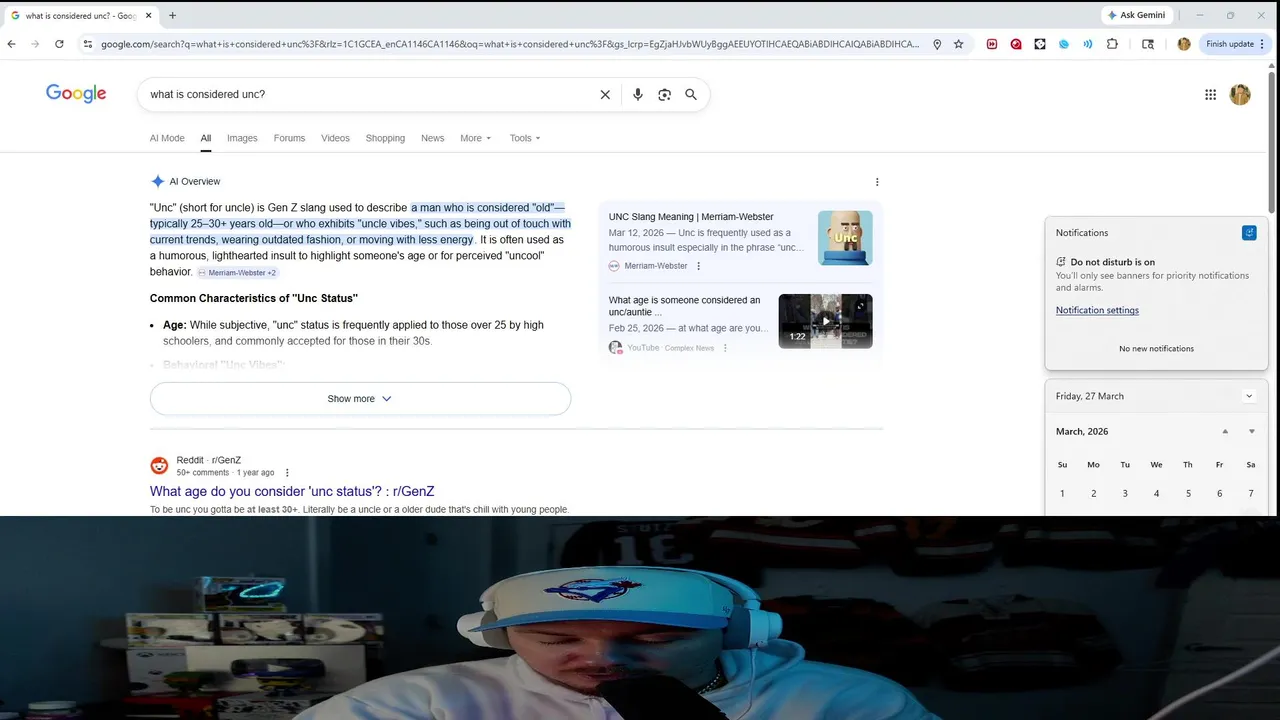This screenshot has height=720, width=1280.
Task: Open the Tools dropdown
Action: click(525, 138)
